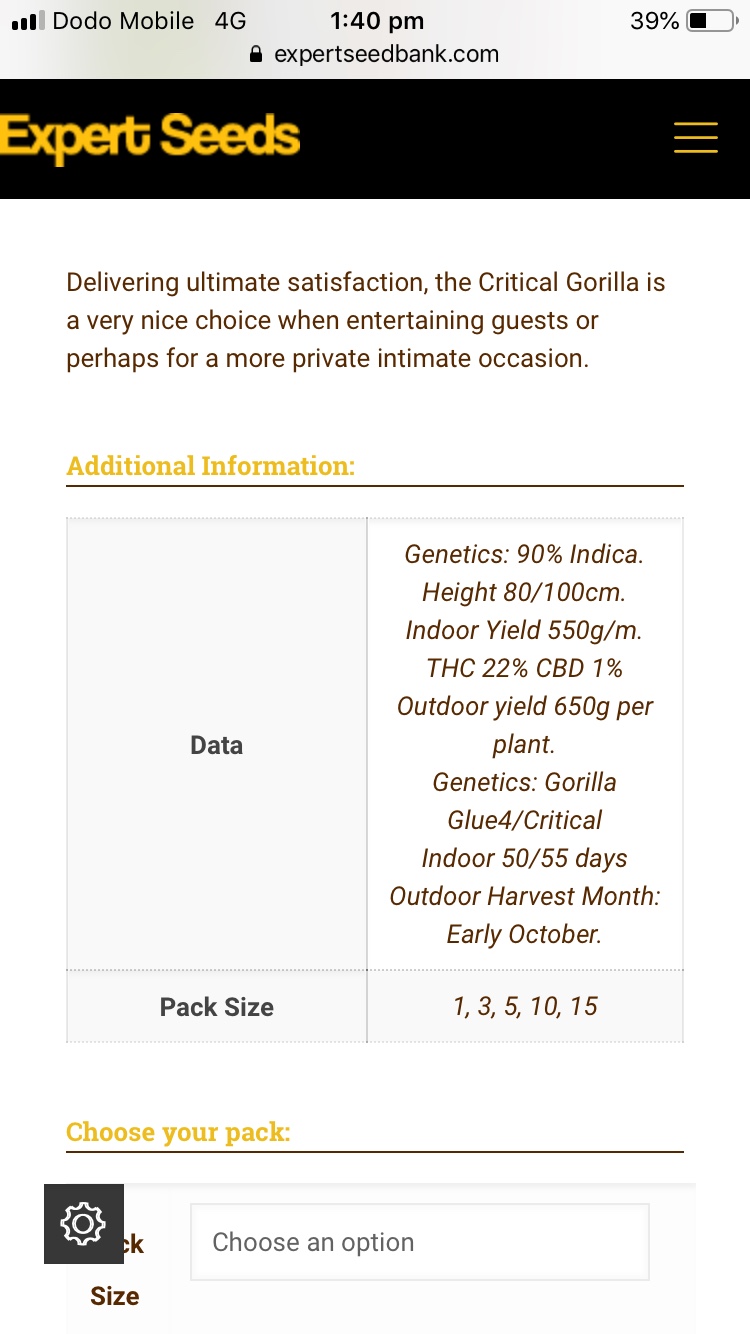This screenshot has width=750, height=1334.
Task: Tap the 4G network indicator
Action: tap(230, 21)
